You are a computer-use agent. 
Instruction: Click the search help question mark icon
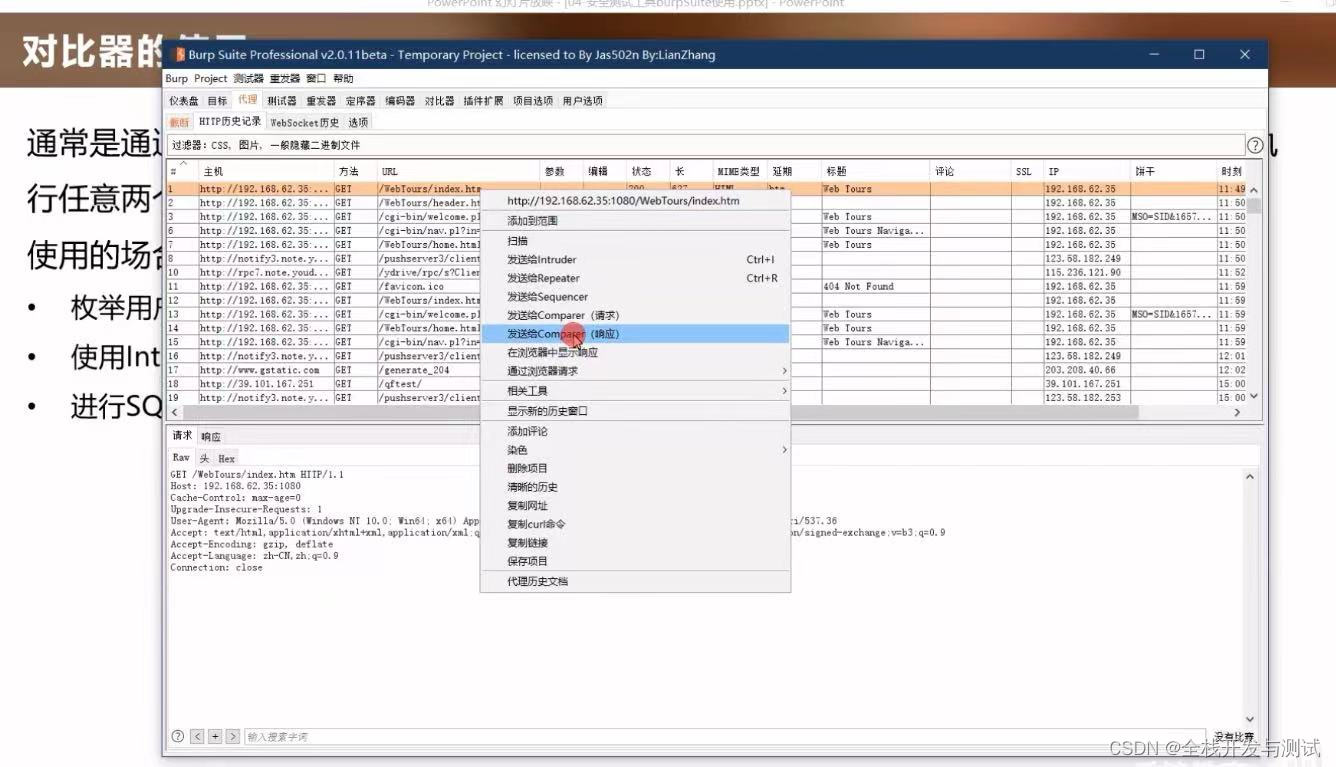(x=178, y=736)
